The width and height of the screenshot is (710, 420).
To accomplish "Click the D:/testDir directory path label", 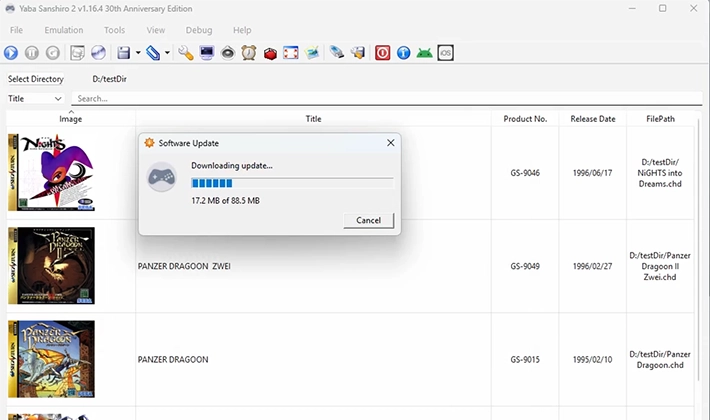I will (x=110, y=79).
